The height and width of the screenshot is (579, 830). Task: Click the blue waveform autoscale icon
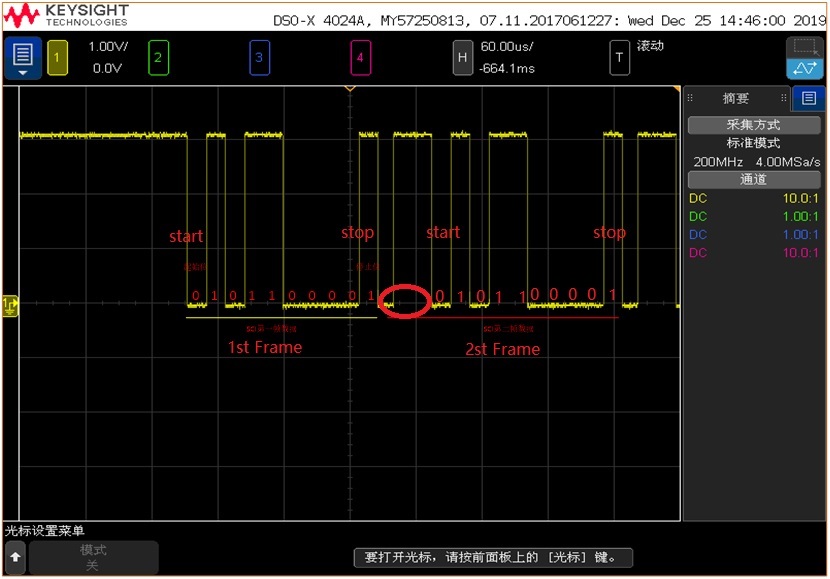tap(805, 69)
